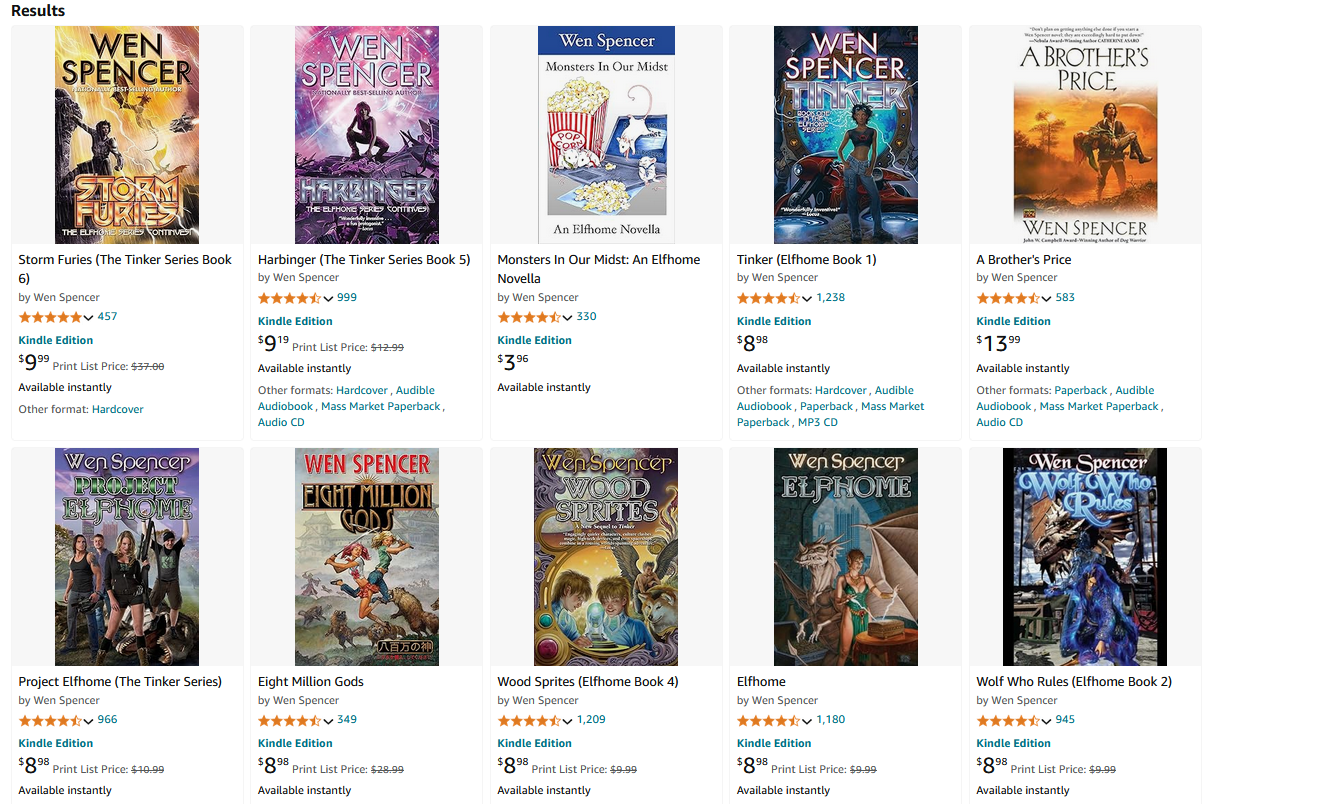Choose the Hardcover format for Storm Furies
The width and height of the screenshot is (1337, 804).
(x=118, y=410)
